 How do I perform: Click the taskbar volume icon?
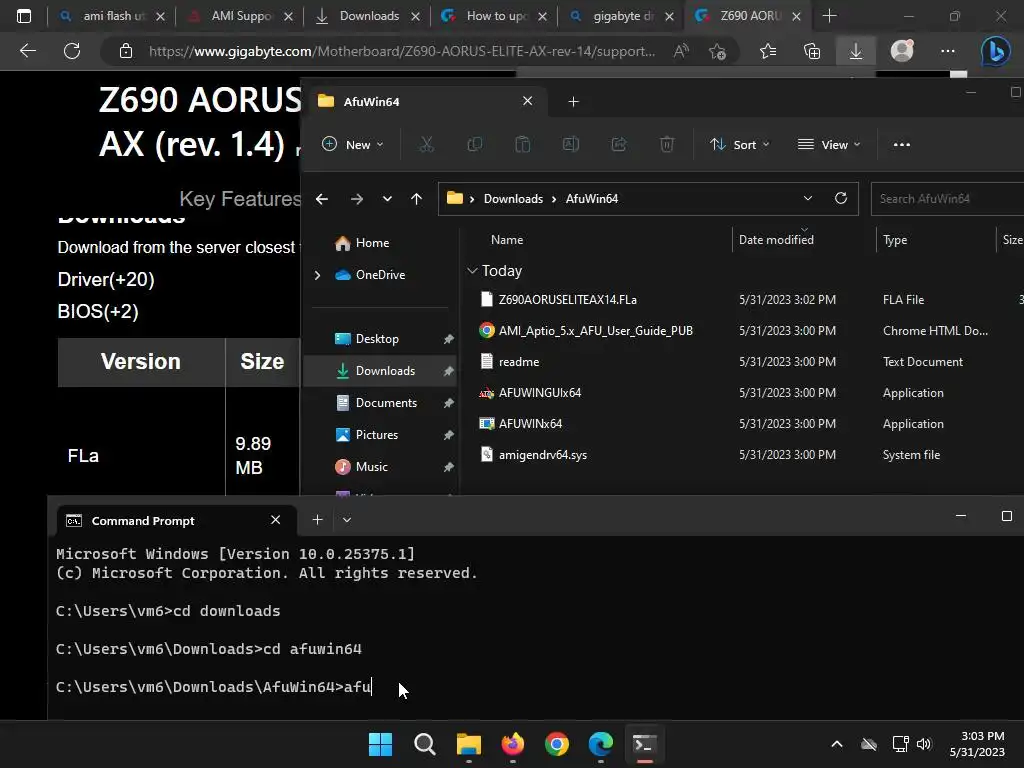923,744
